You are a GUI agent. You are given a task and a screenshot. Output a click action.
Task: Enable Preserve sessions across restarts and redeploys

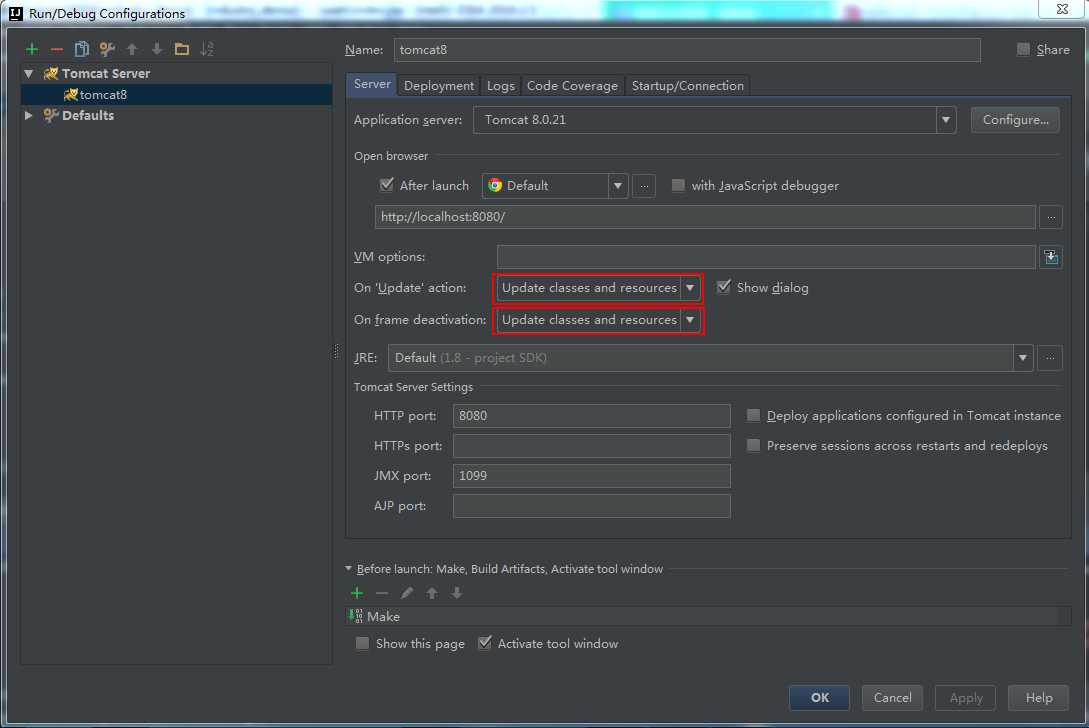tap(754, 445)
